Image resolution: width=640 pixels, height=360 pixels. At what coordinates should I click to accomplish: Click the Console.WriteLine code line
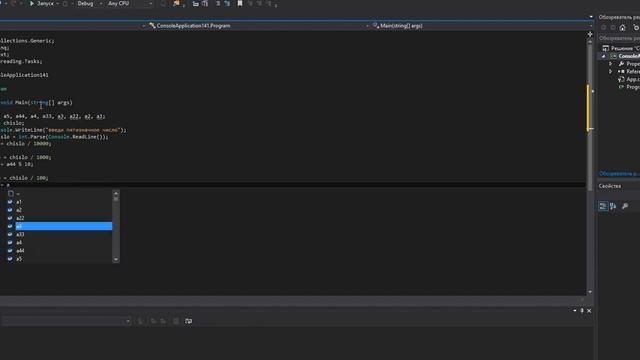click(x=63, y=130)
